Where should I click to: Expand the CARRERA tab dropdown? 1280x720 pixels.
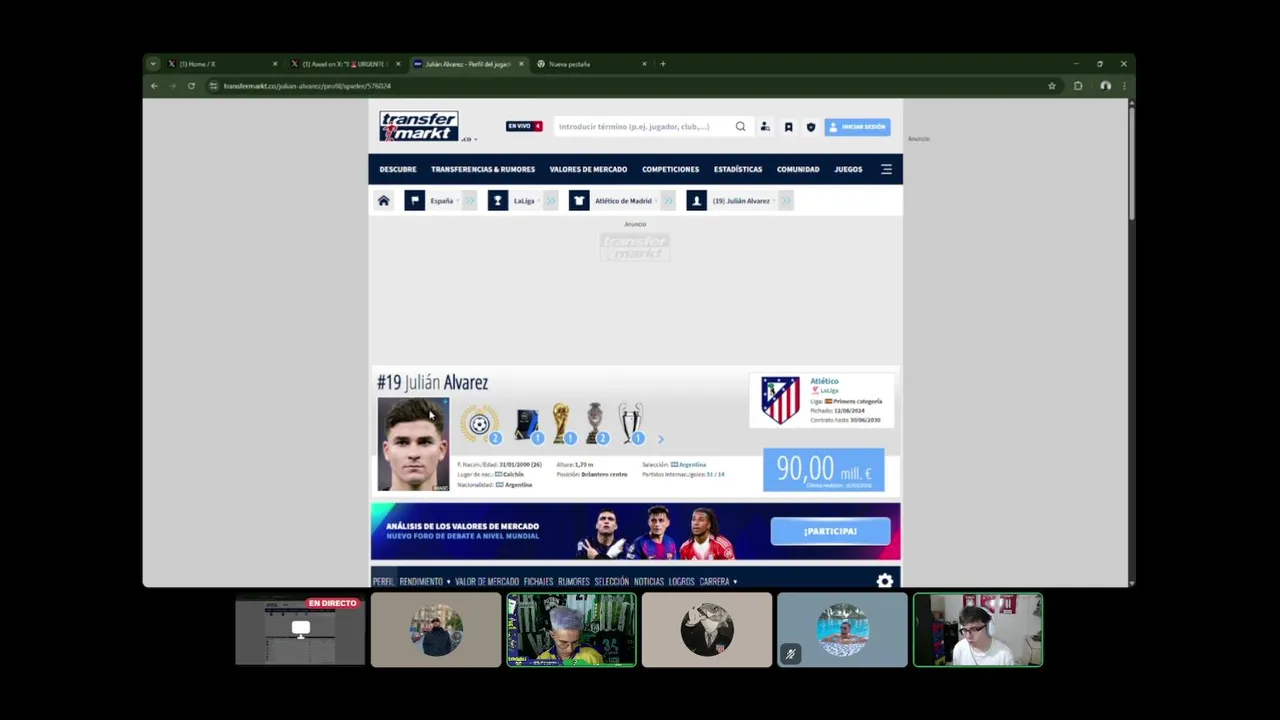(x=718, y=582)
